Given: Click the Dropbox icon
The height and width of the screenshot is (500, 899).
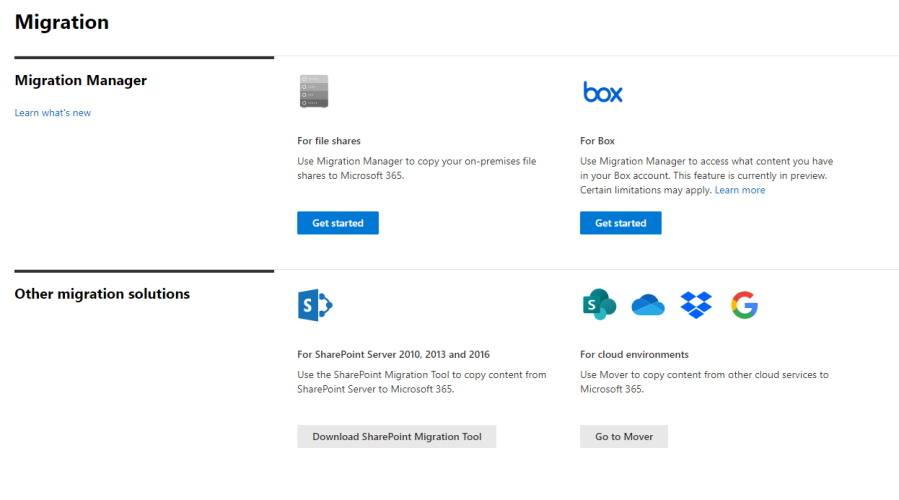Looking at the screenshot, I should 696,305.
